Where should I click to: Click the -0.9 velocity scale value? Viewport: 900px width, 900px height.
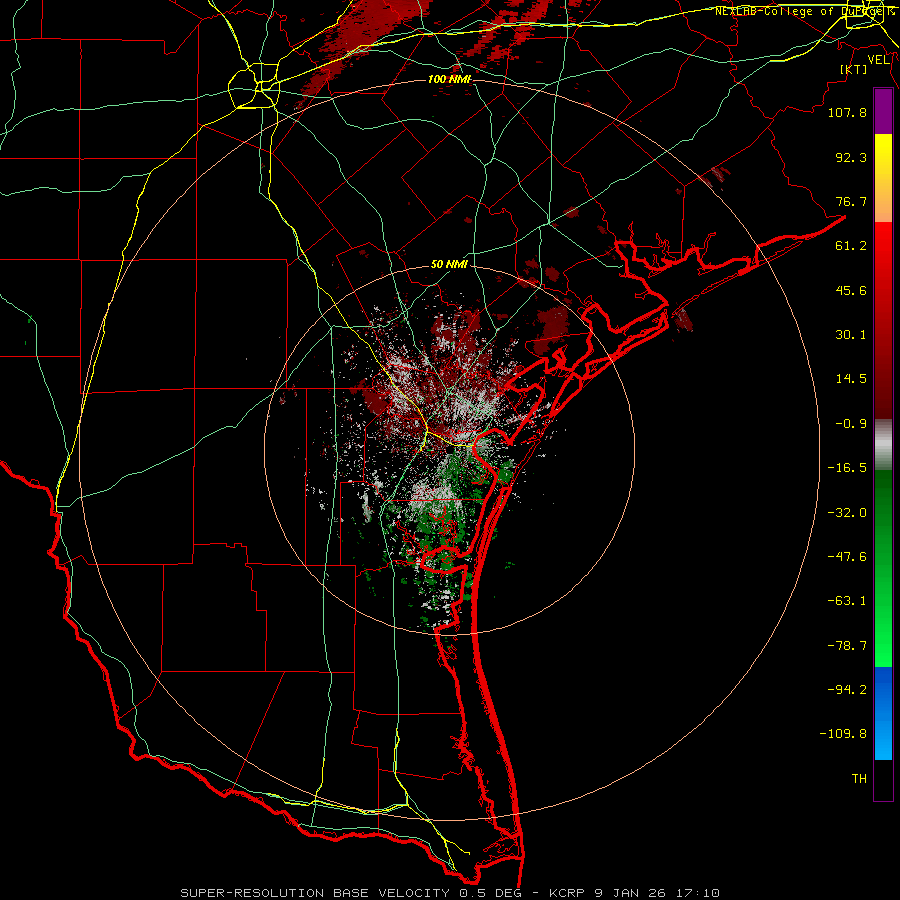[851, 424]
